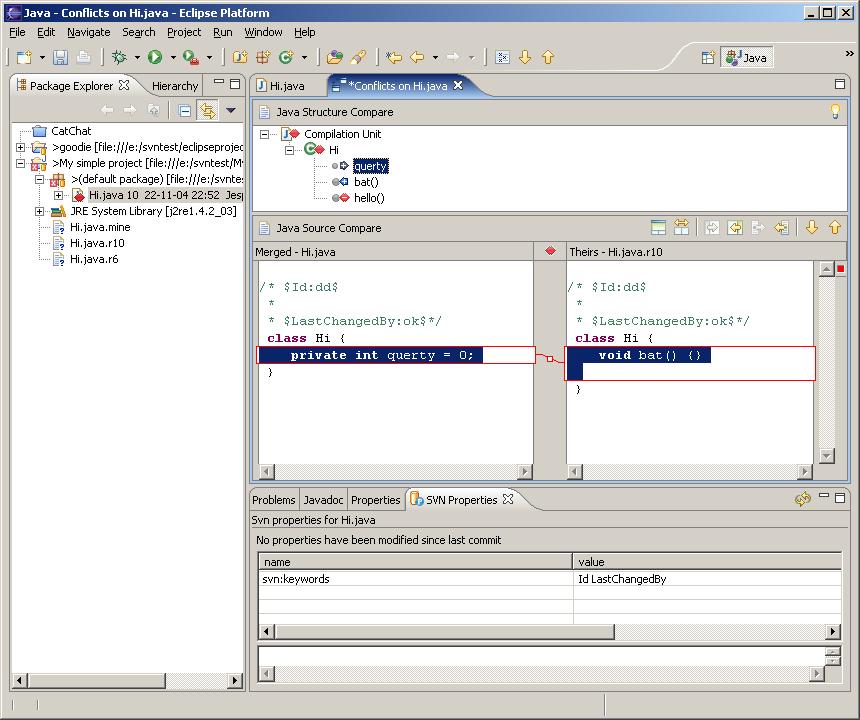The height and width of the screenshot is (720, 860).
Task: Switch to the Javadoc tab
Action: coord(323,500)
